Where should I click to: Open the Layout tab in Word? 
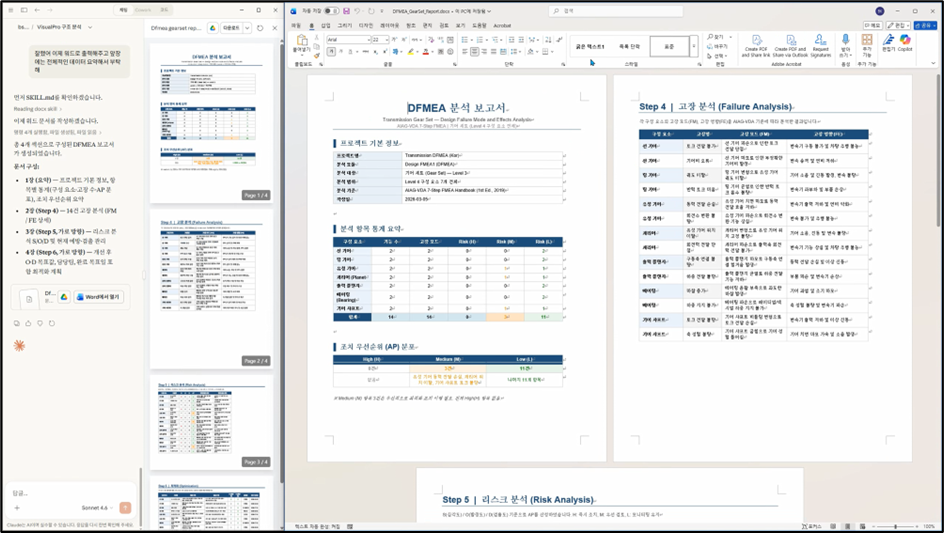390,25
